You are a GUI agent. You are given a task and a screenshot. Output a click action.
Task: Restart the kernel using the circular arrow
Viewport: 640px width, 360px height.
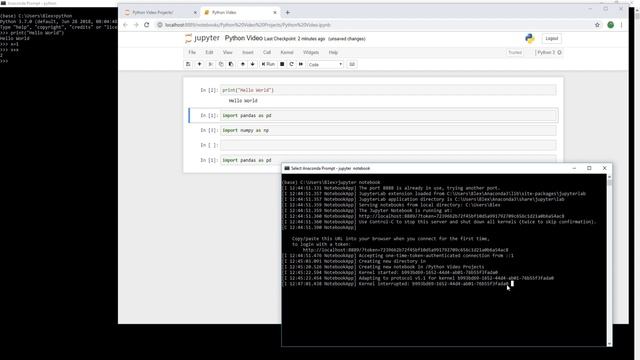(x=291, y=64)
